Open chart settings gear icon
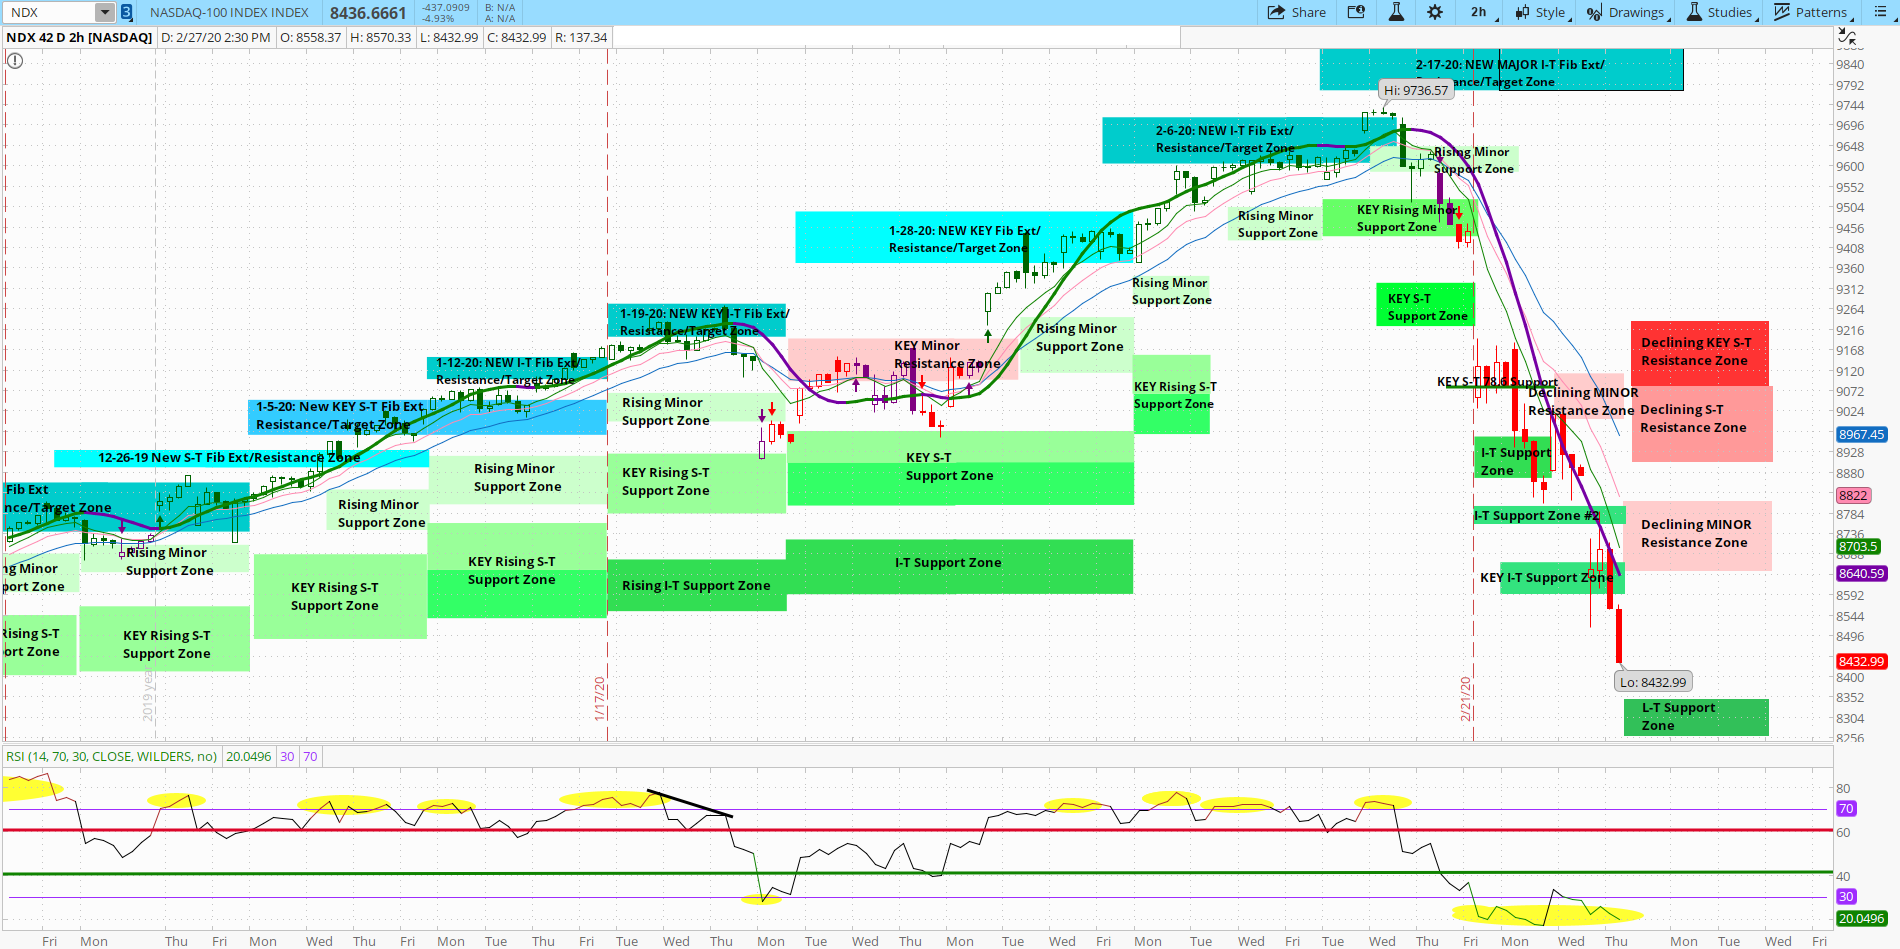Viewport: 1900px width, 949px height. pyautogui.click(x=1435, y=12)
